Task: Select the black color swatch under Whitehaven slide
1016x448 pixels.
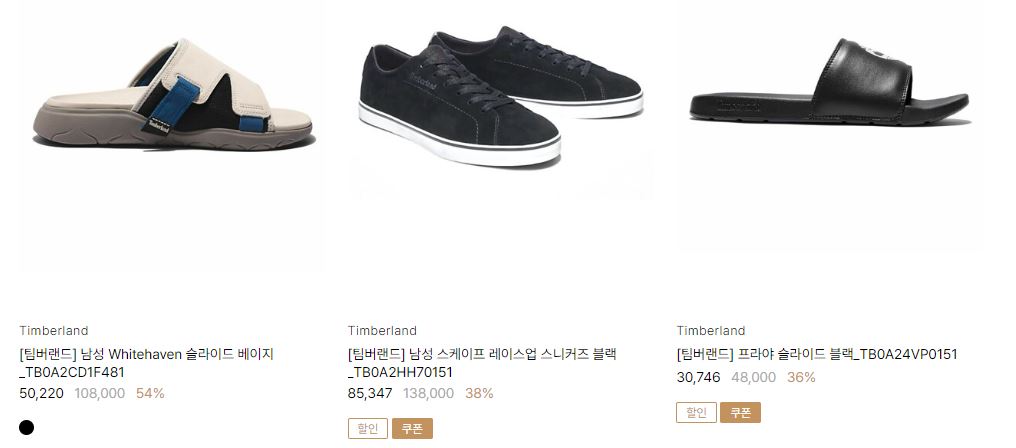Action: click(27, 427)
